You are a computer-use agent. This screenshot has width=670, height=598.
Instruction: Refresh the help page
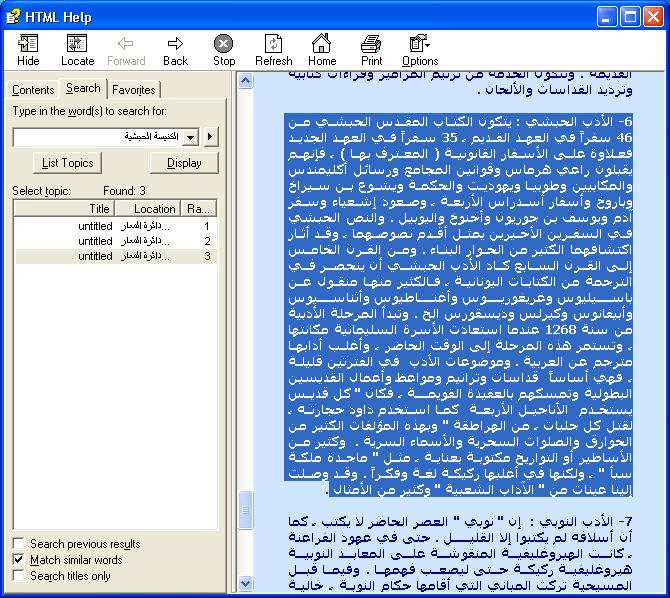pos(273,50)
